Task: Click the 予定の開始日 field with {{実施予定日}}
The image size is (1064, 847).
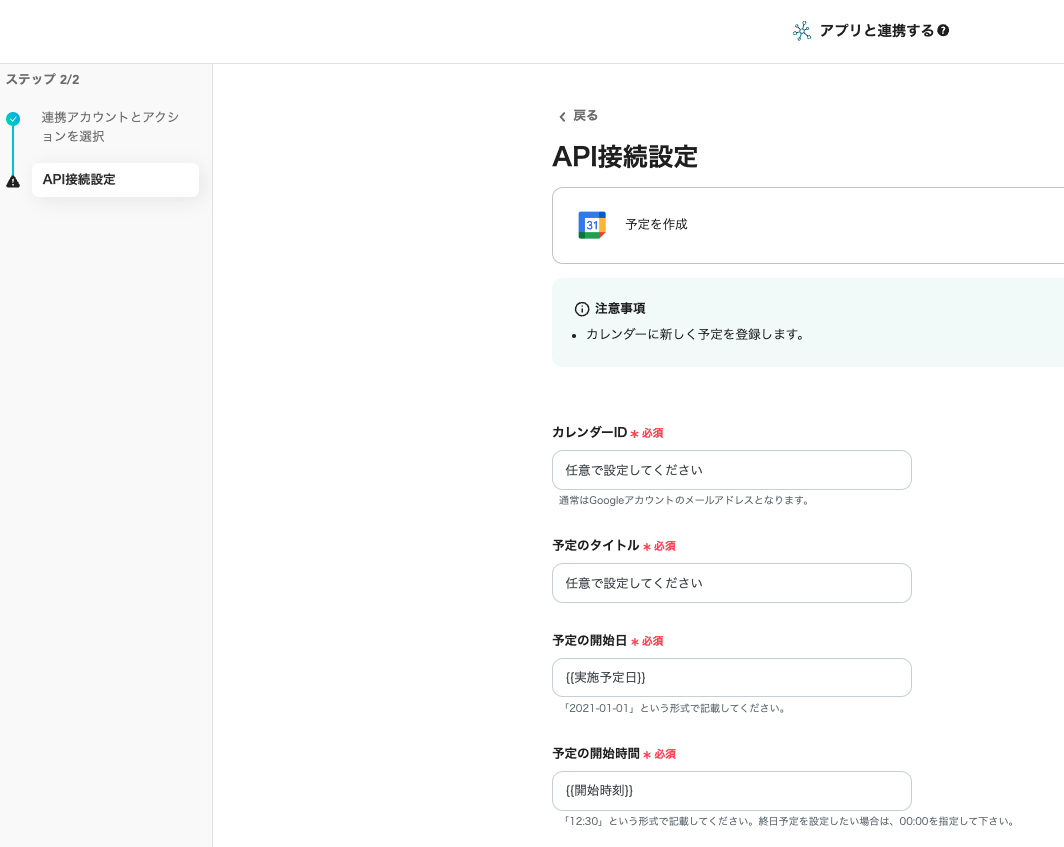Action: click(x=731, y=677)
